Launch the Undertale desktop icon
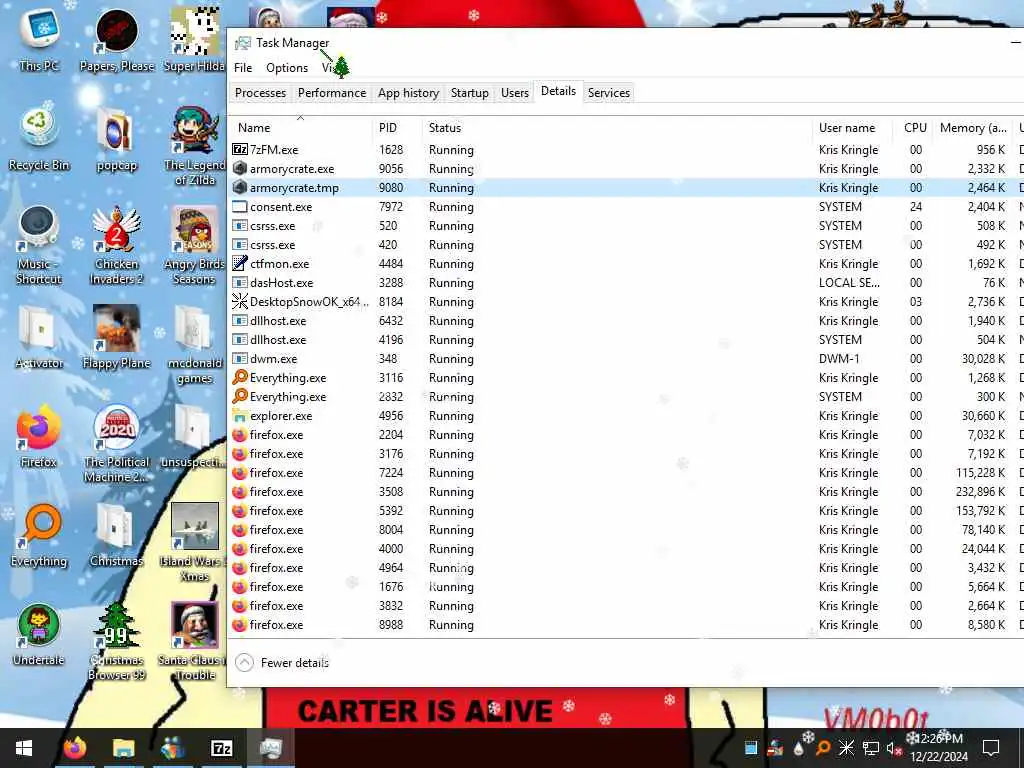1024x768 pixels. tap(39, 633)
